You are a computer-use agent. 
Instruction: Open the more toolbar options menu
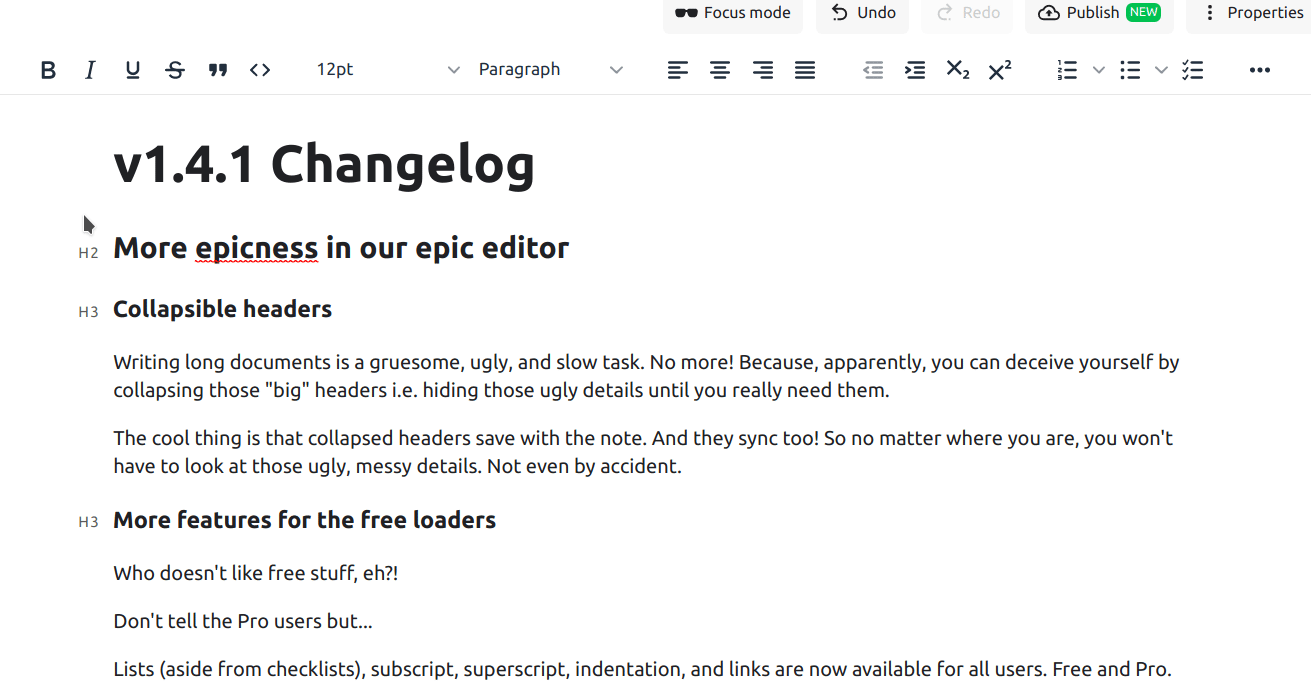[1260, 70]
